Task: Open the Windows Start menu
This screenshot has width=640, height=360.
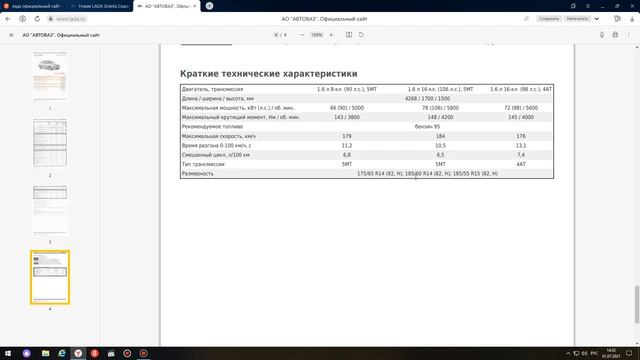Action: point(8,353)
